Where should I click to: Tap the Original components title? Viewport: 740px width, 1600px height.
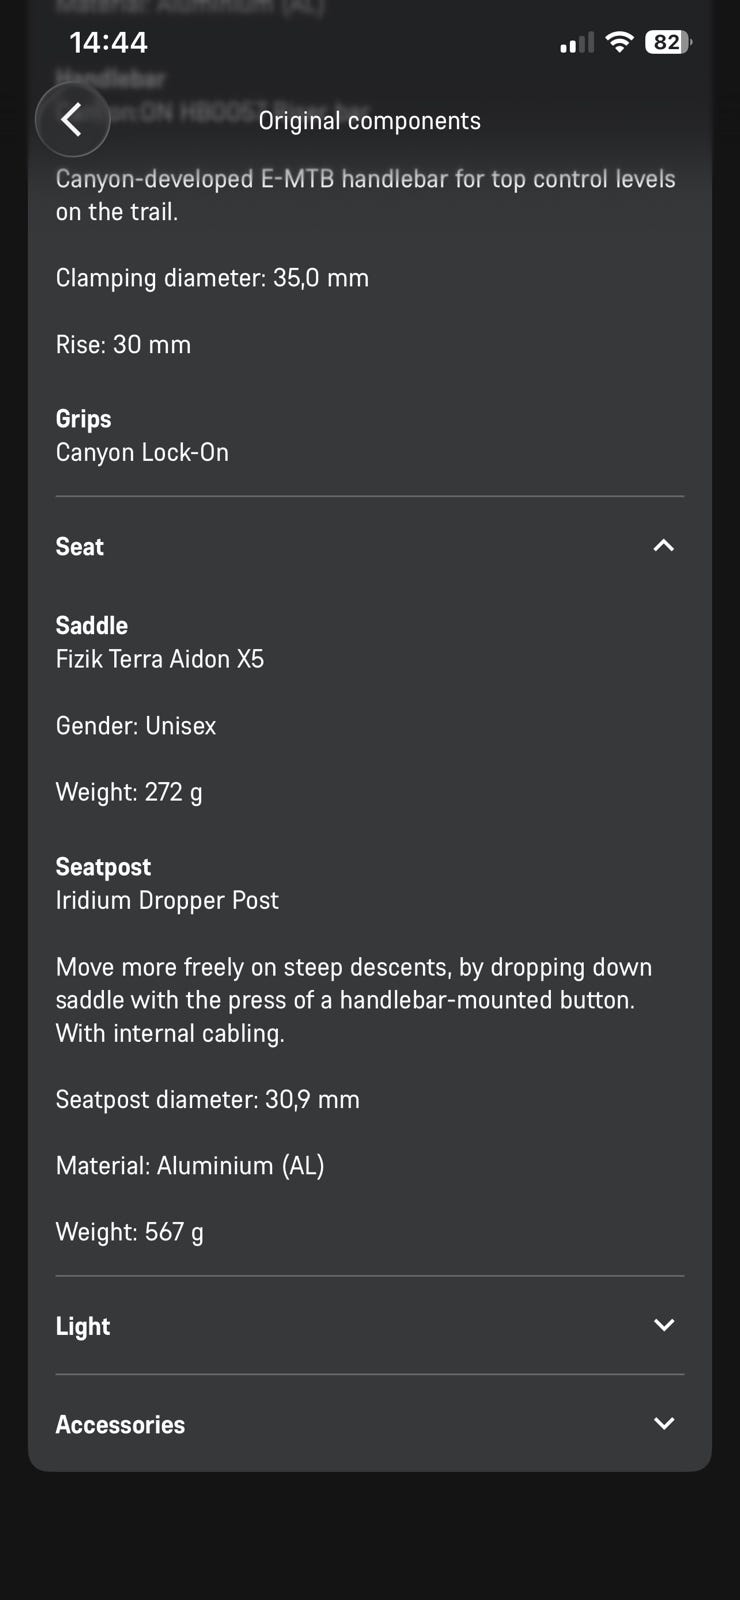pos(370,120)
